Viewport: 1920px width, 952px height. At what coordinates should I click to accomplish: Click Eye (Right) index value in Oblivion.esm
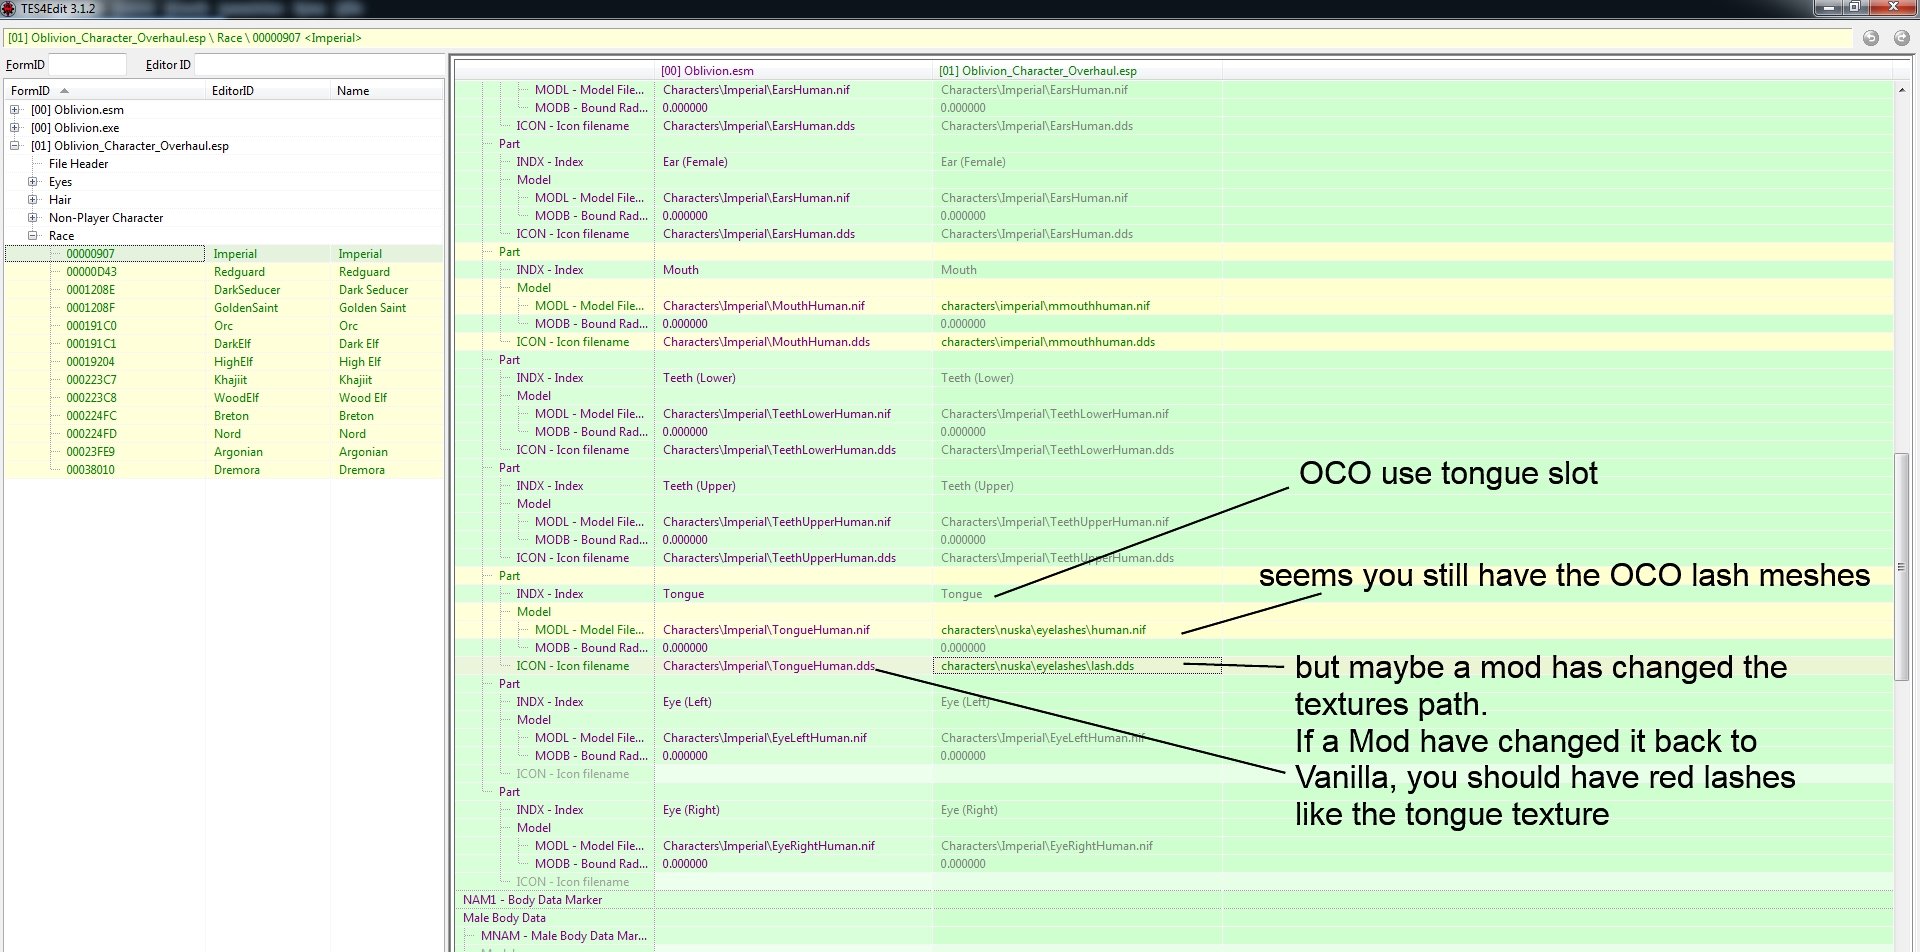click(691, 810)
